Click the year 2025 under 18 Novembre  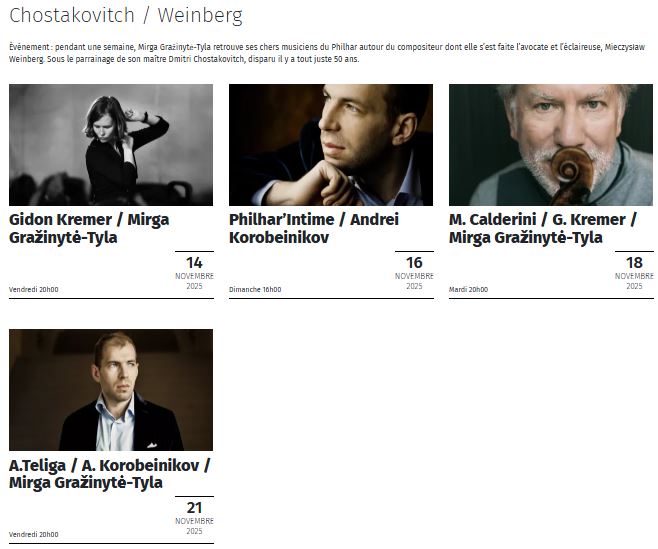coord(634,286)
